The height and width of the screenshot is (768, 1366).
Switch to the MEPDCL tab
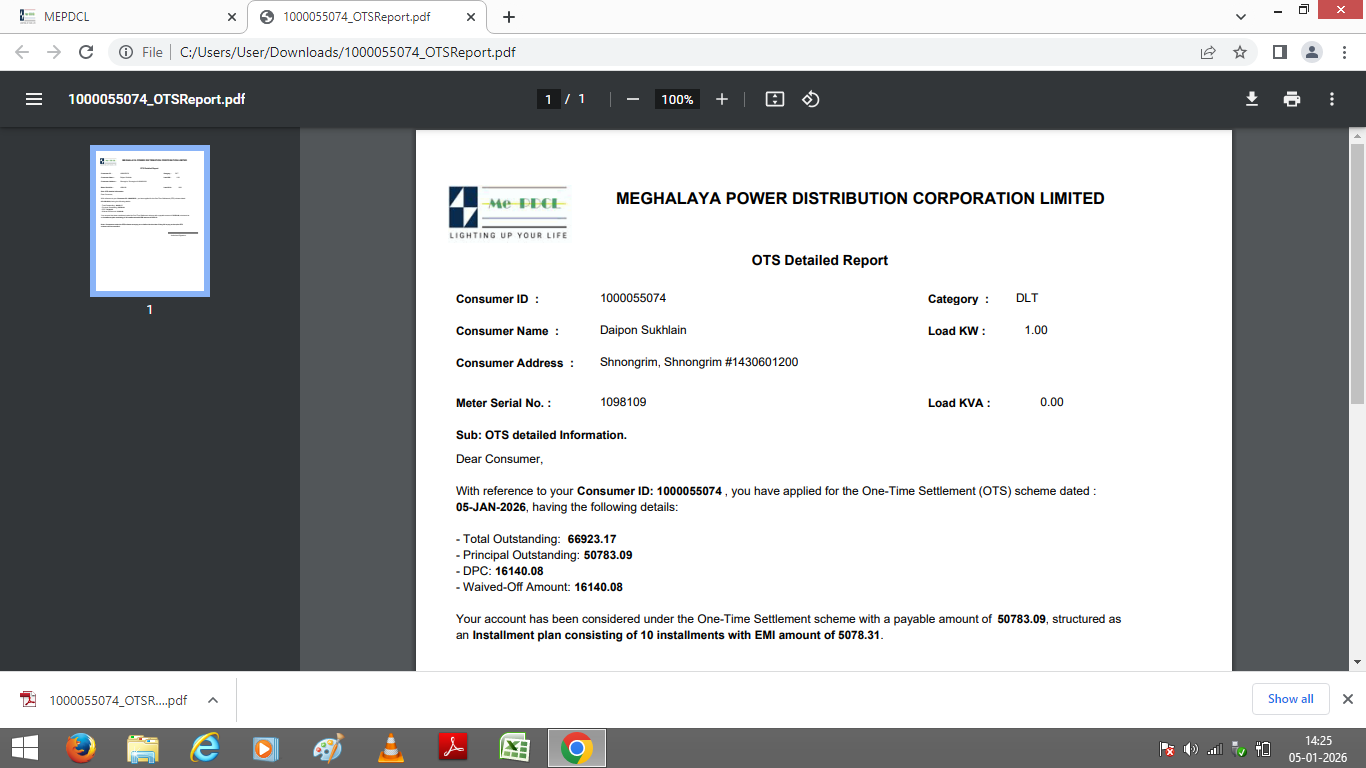pyautogui.click(x=123, y=17)
